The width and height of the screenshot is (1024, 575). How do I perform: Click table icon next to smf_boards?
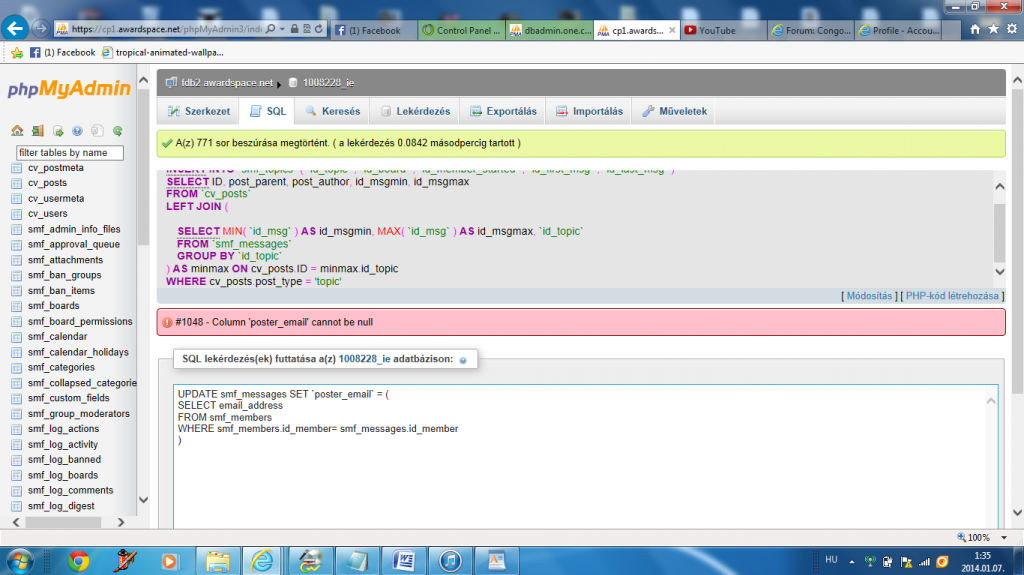[17, 306]
